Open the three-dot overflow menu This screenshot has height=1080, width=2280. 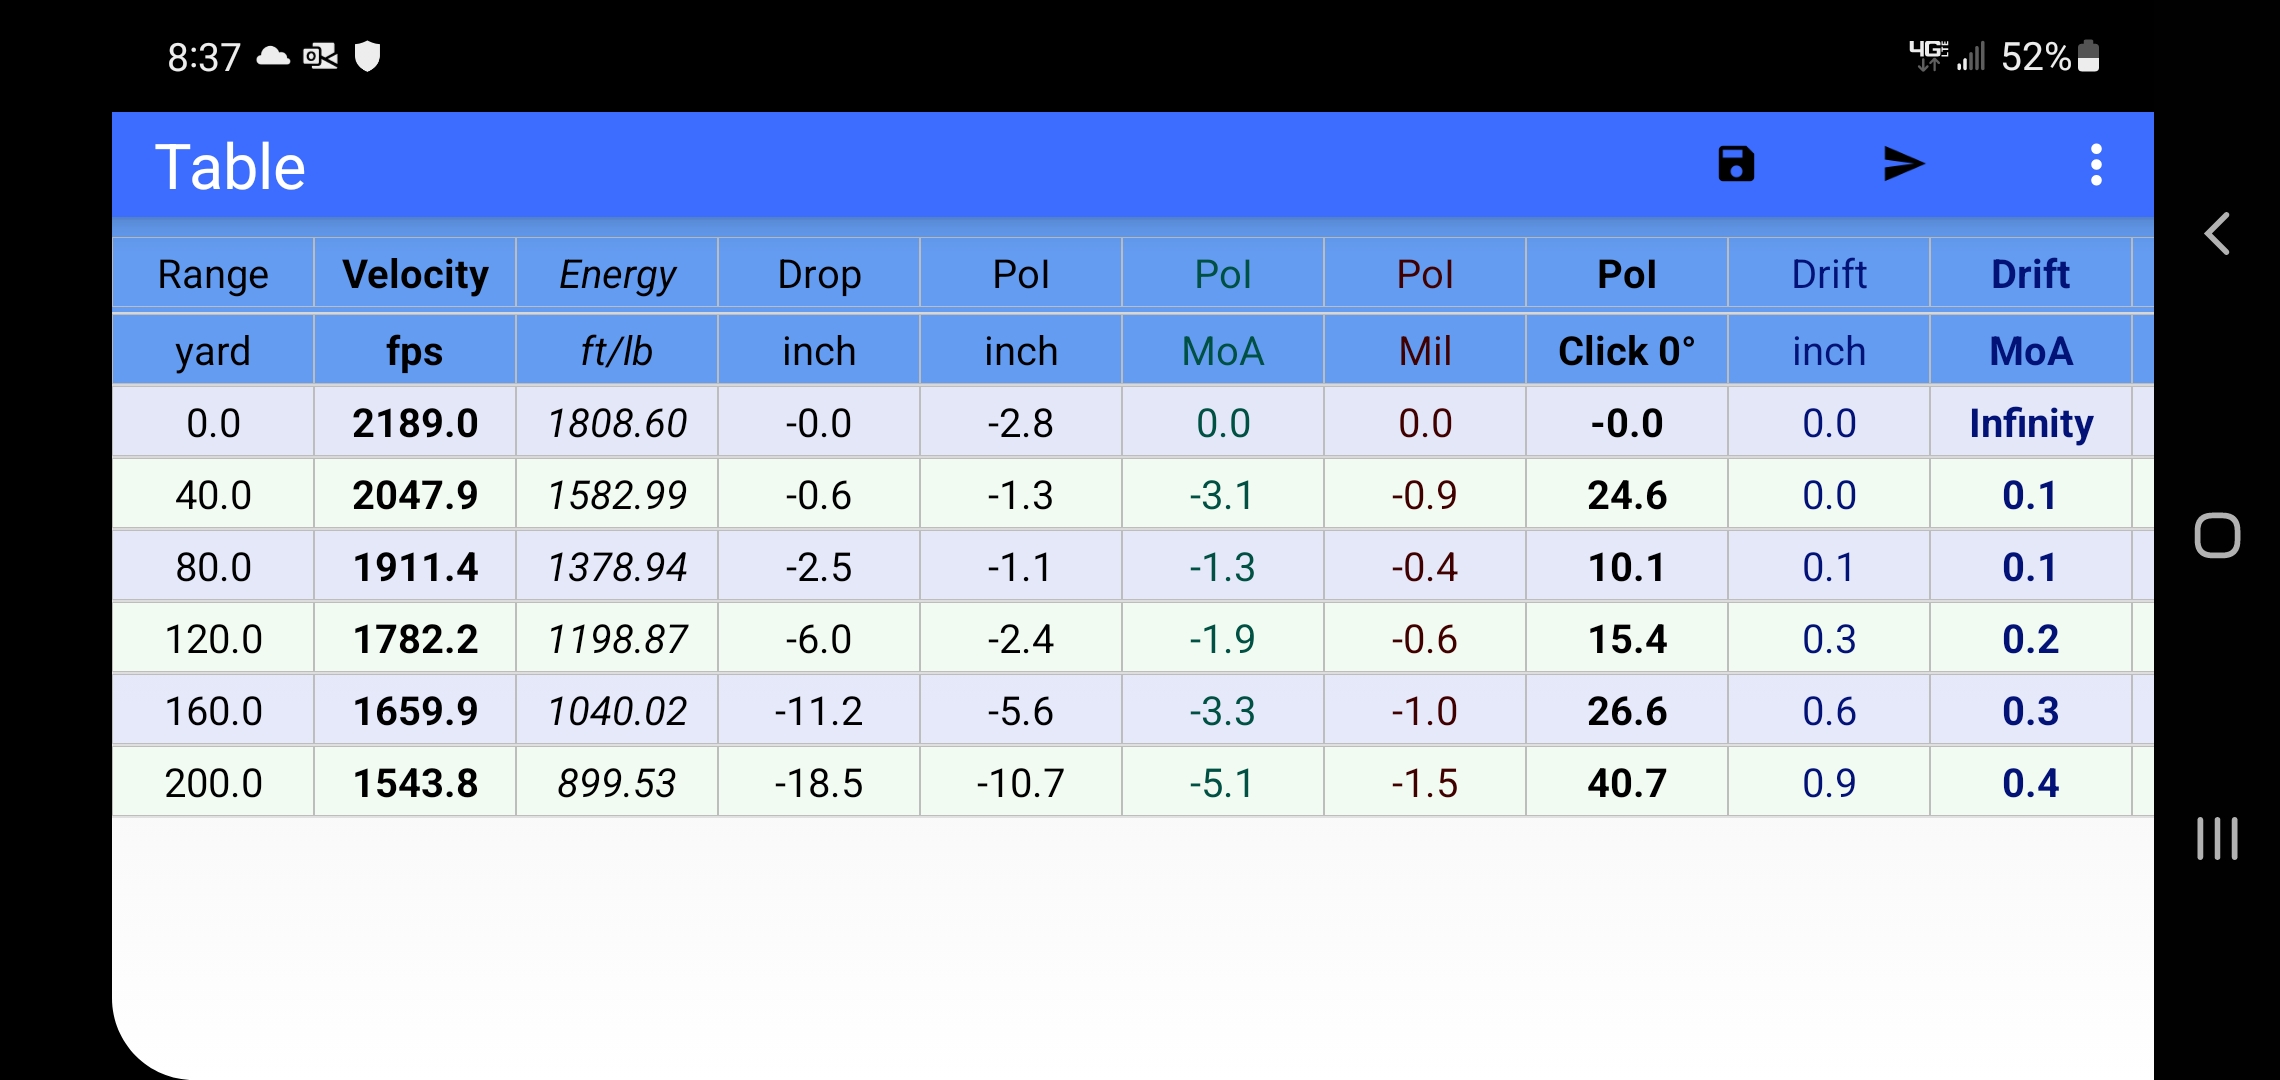click(x=2096, y=164)
